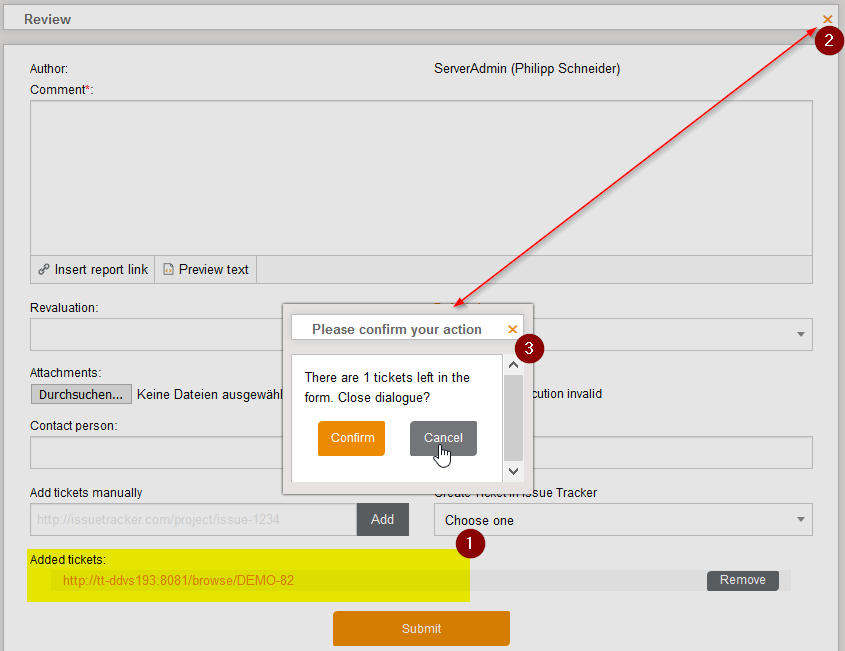This screenshot has height=651, width=845.
Task: Open the Revaluation dropdown
Action: [155, 334]
